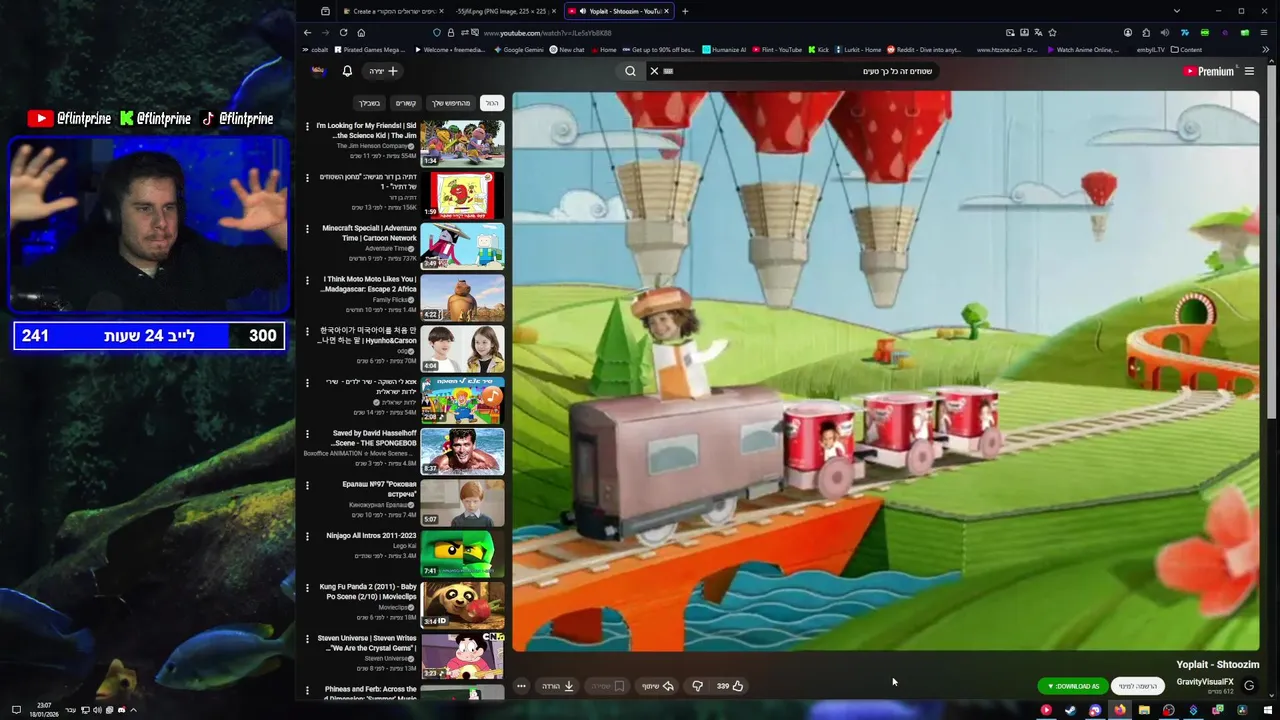1280x720 pixels.
Task: Open the Kick bookmark
Action: tap(819, 49)
